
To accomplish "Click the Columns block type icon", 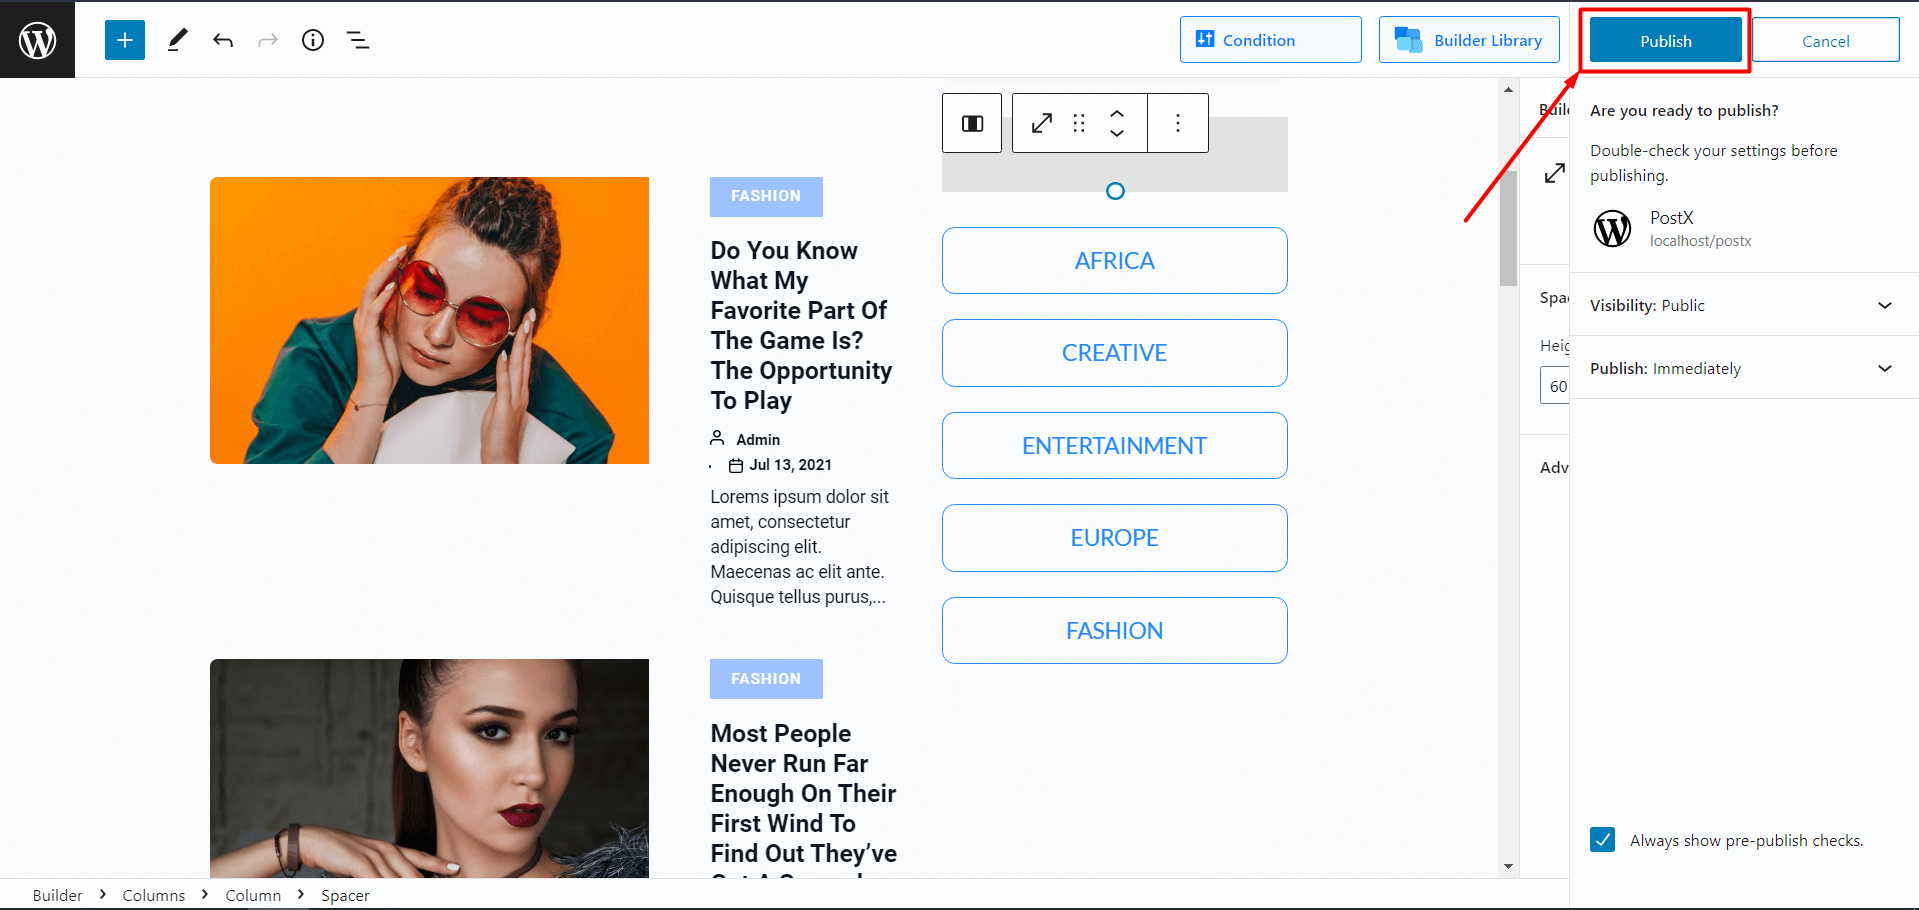I will (x=972, y=123).
